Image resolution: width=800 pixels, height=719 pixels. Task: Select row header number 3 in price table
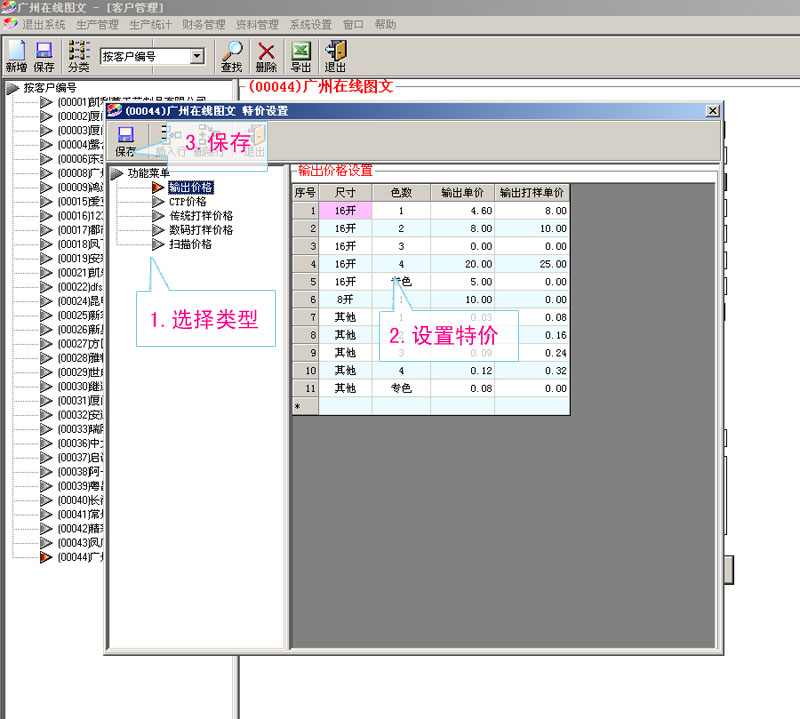point(305,246)
